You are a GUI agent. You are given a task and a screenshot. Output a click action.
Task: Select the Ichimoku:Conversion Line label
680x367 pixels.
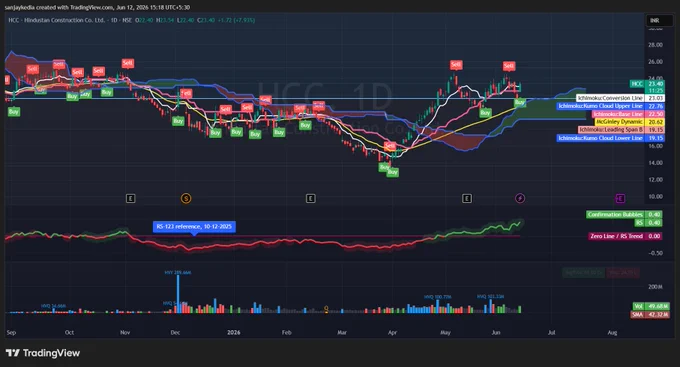pos(620,98)
